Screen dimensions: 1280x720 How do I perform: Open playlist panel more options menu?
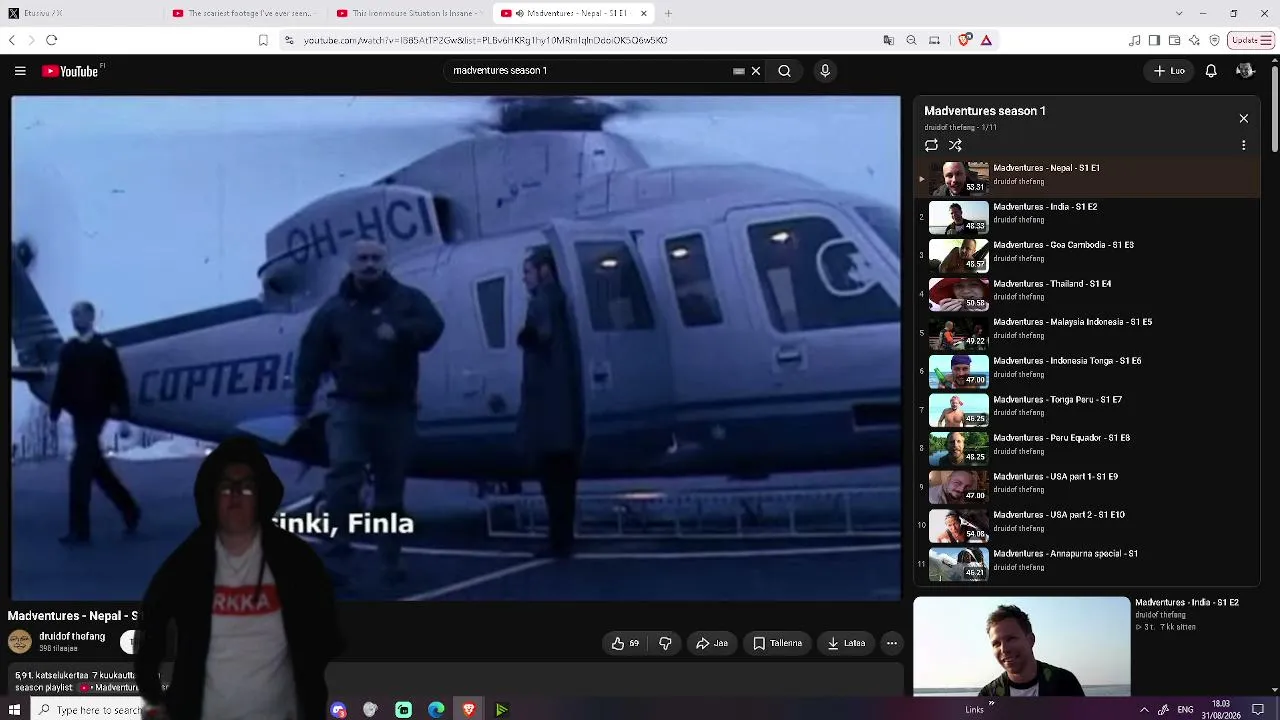pyautogui.click(x=1244, y=145)
